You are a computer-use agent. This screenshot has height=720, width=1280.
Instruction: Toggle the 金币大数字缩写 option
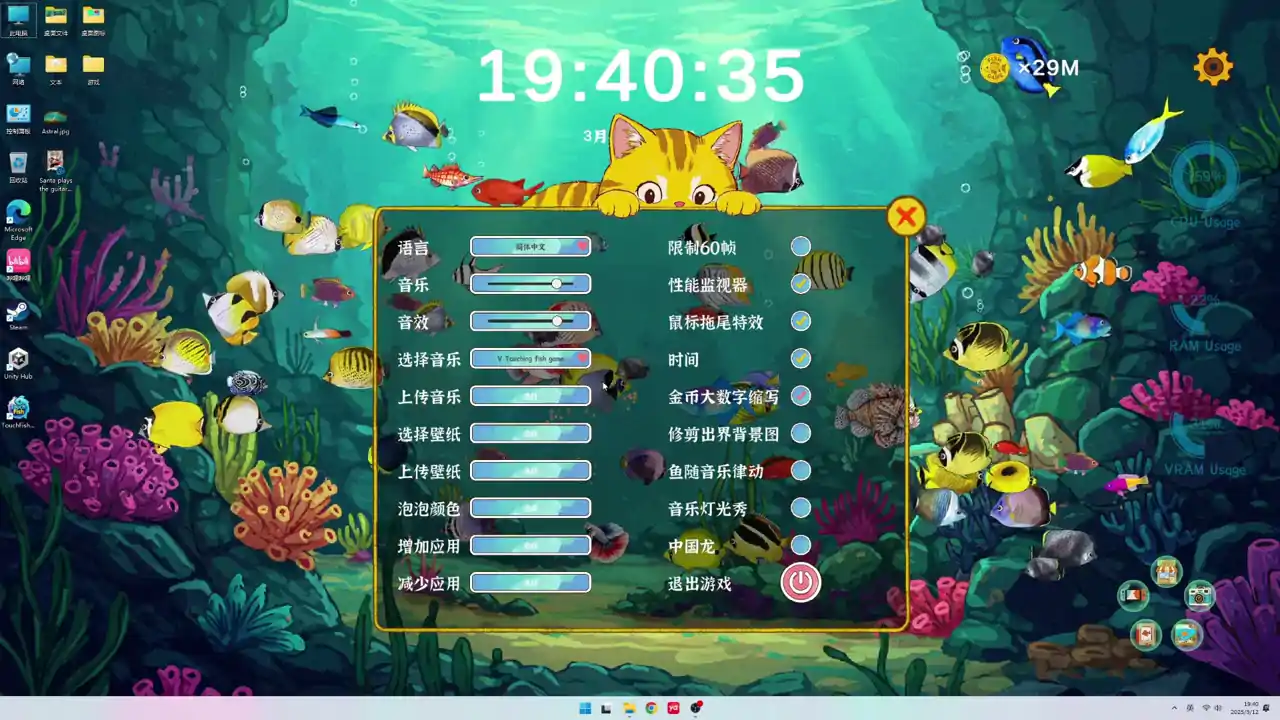800,396
